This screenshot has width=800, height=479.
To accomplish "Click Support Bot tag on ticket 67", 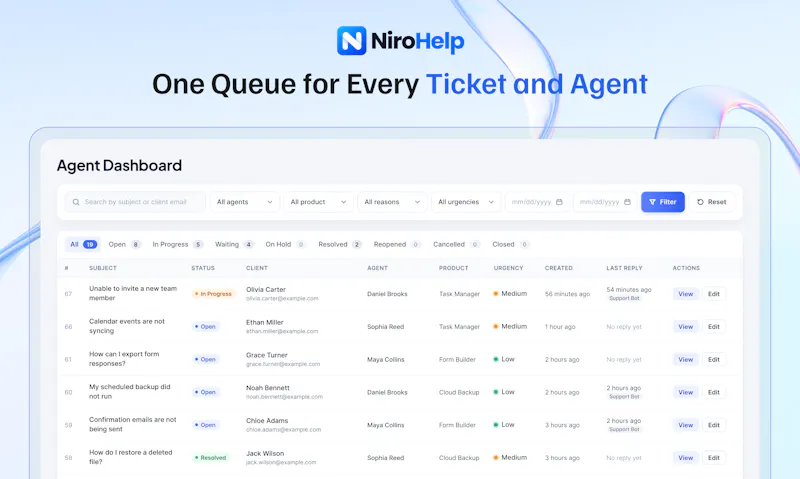I will tap(624, 298).
